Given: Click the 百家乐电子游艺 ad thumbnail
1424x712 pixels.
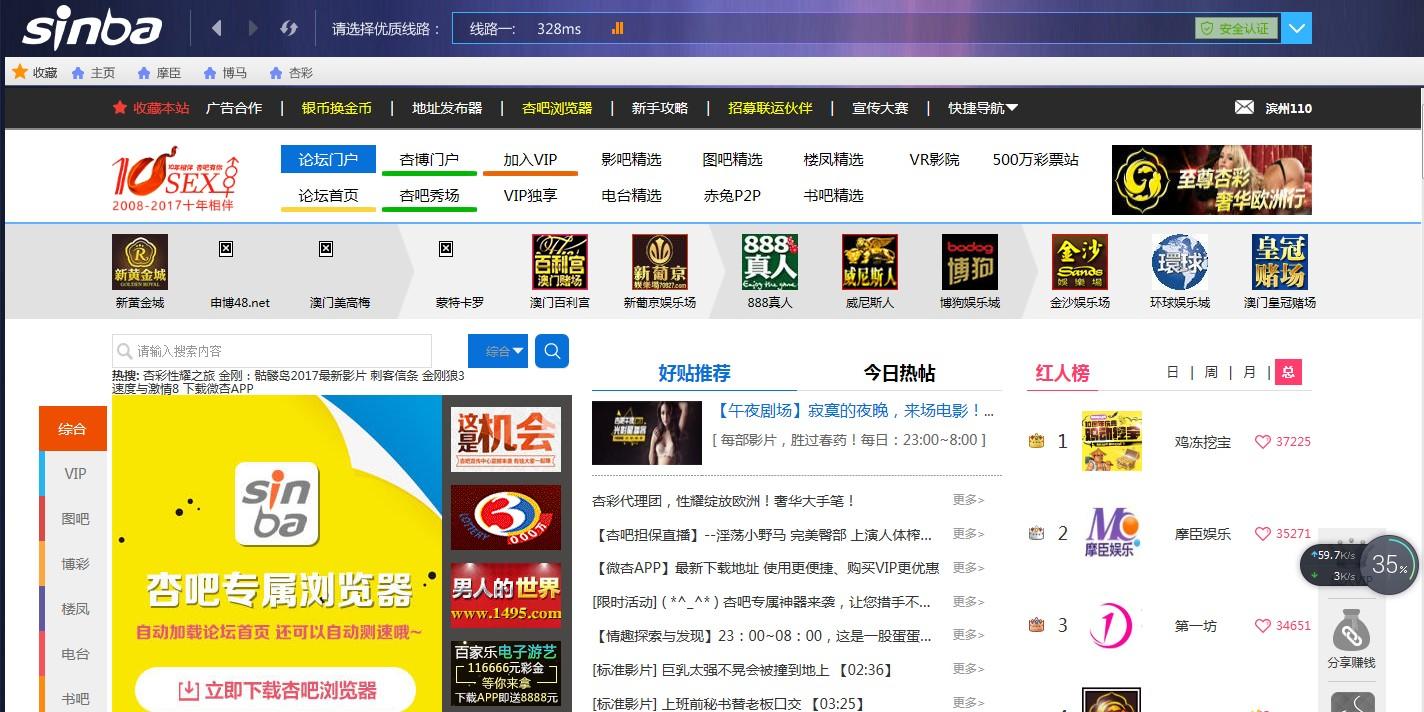Looking at the screenshot, I should coord(506,674).
